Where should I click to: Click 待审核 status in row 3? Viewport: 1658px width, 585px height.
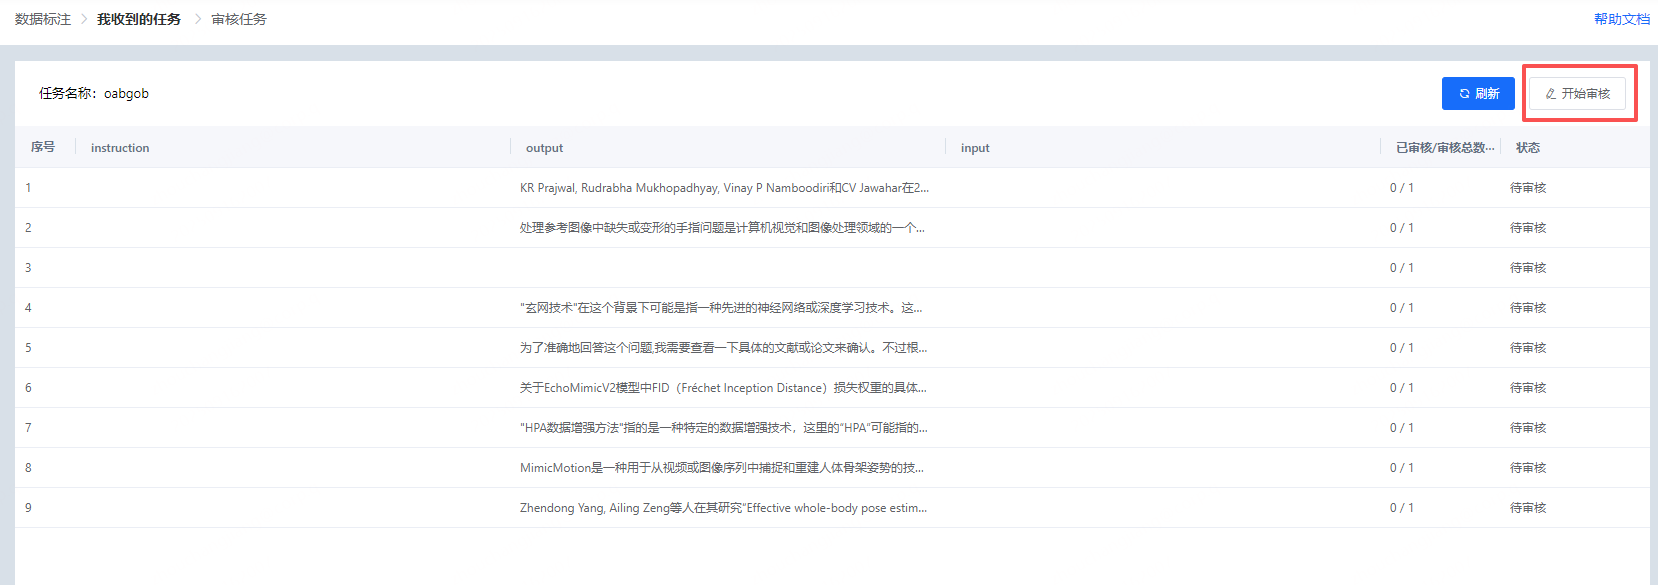coord(1528,267)
